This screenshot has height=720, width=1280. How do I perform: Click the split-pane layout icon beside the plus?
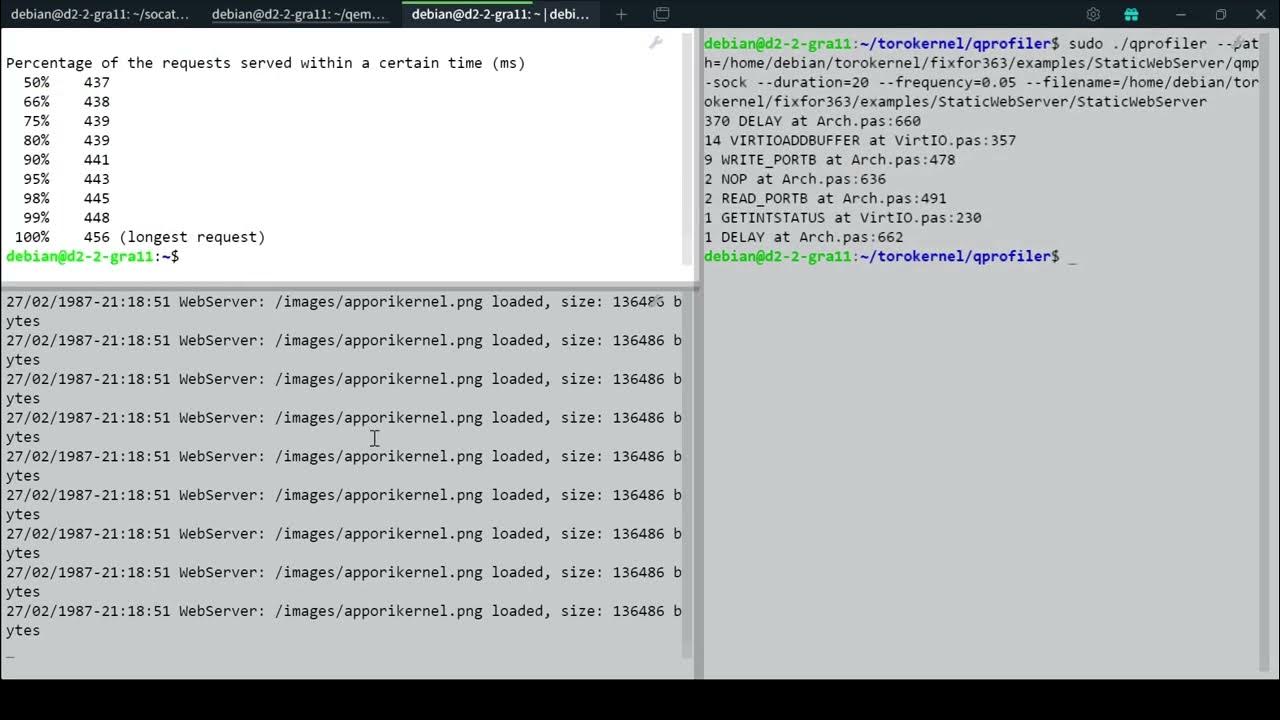(661, 14)
